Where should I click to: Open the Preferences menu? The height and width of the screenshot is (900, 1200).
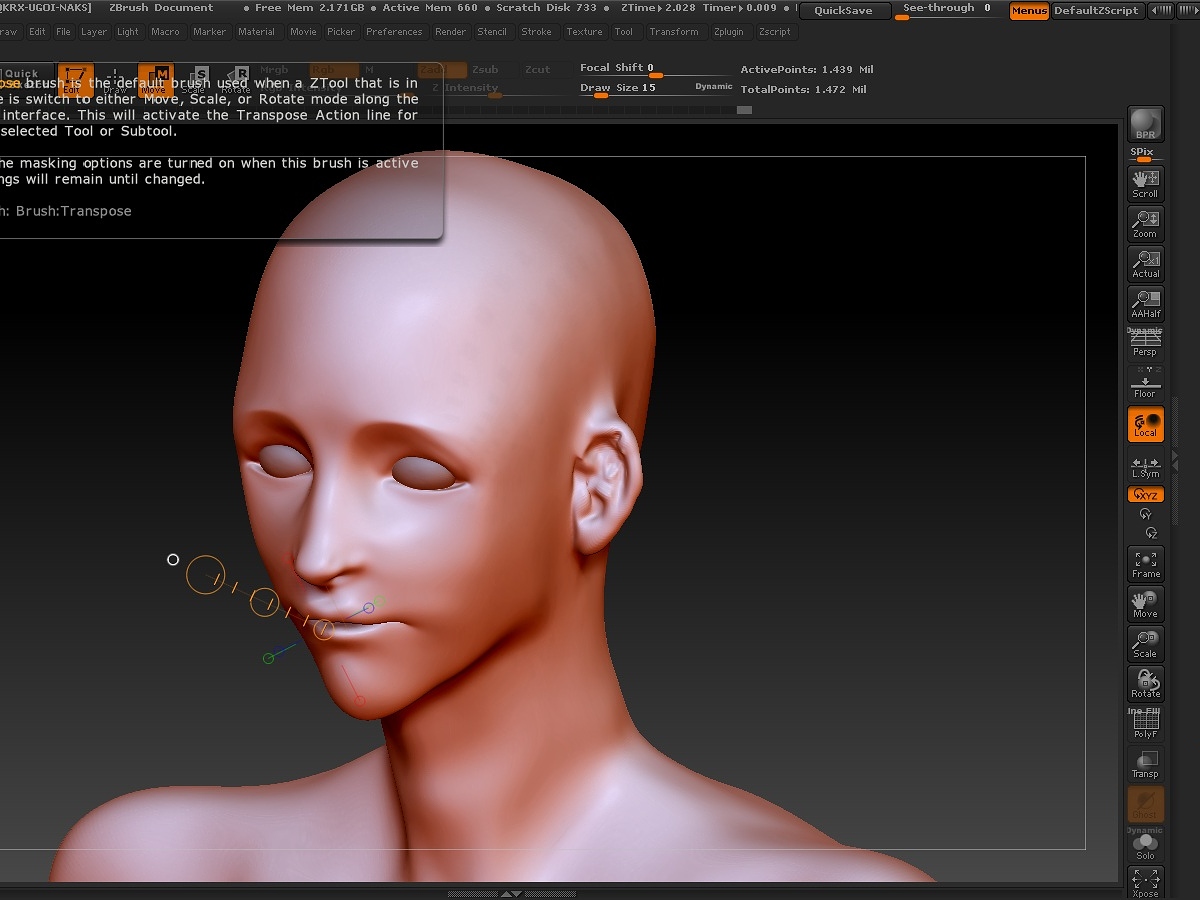394,32
